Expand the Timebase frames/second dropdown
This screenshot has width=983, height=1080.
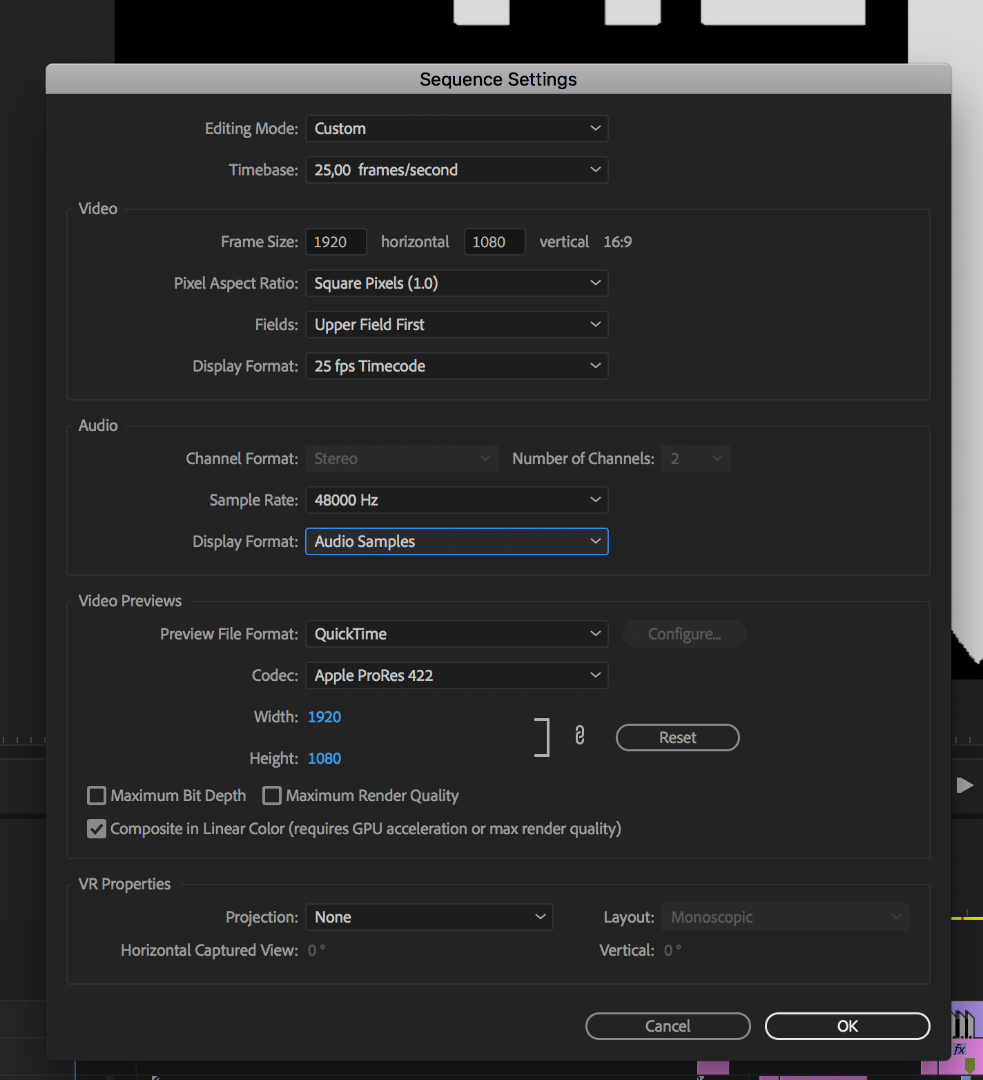point(456,170)
